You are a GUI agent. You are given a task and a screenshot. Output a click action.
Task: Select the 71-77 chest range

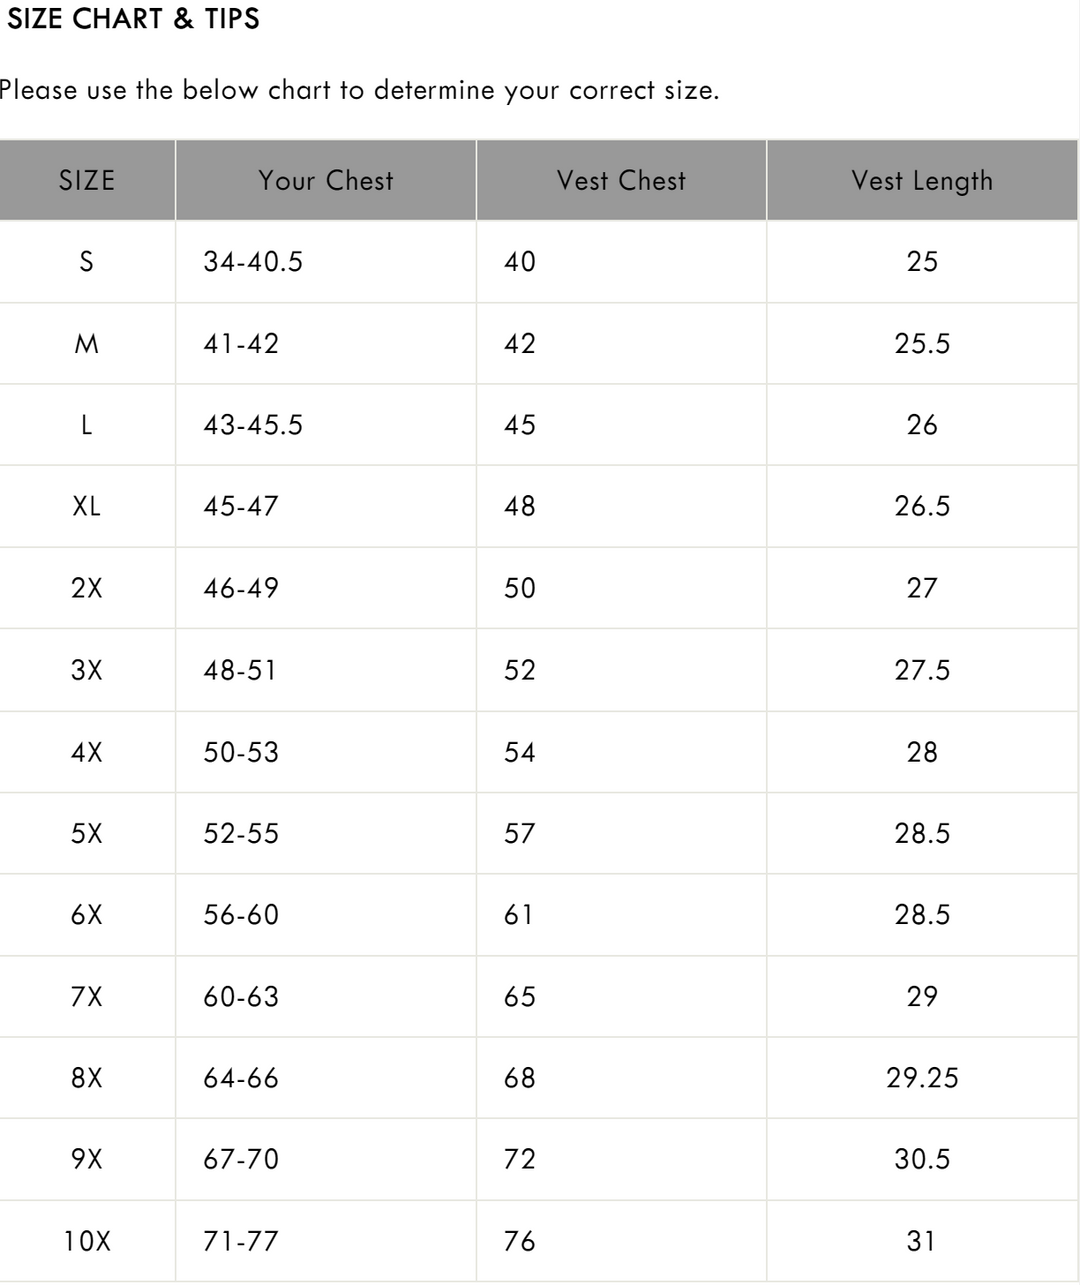(x=241, y=1242)
